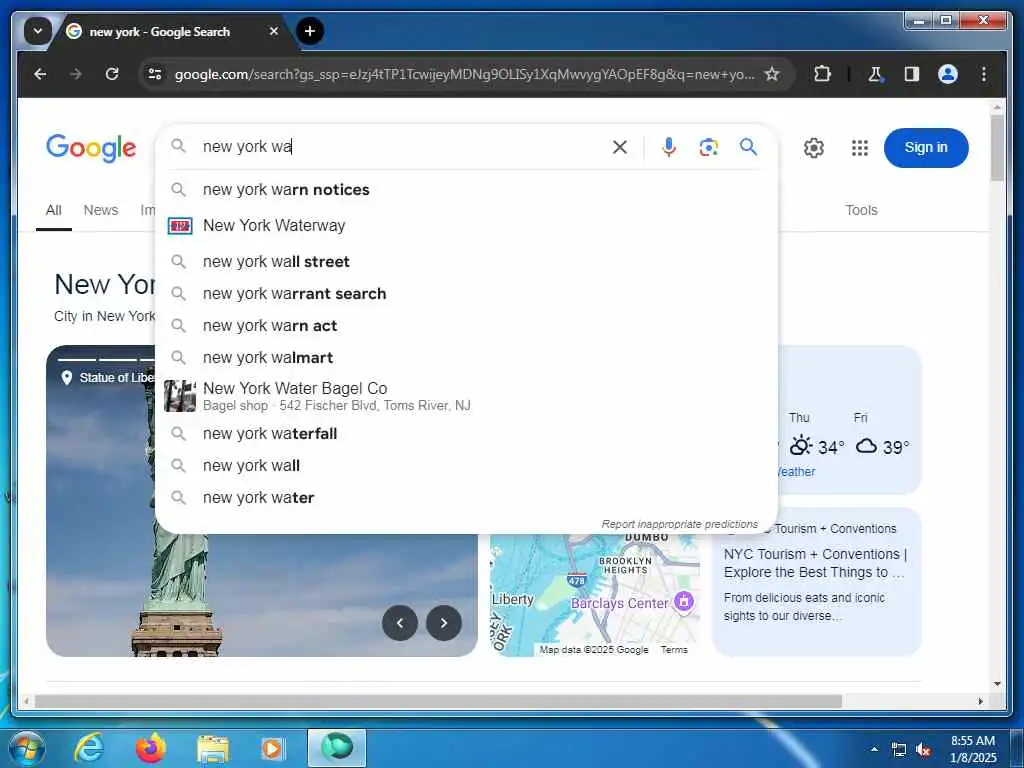1024x768 pixels.
Task: Select suggestion 'new york warrant search'
Action: tap(466, 293)
